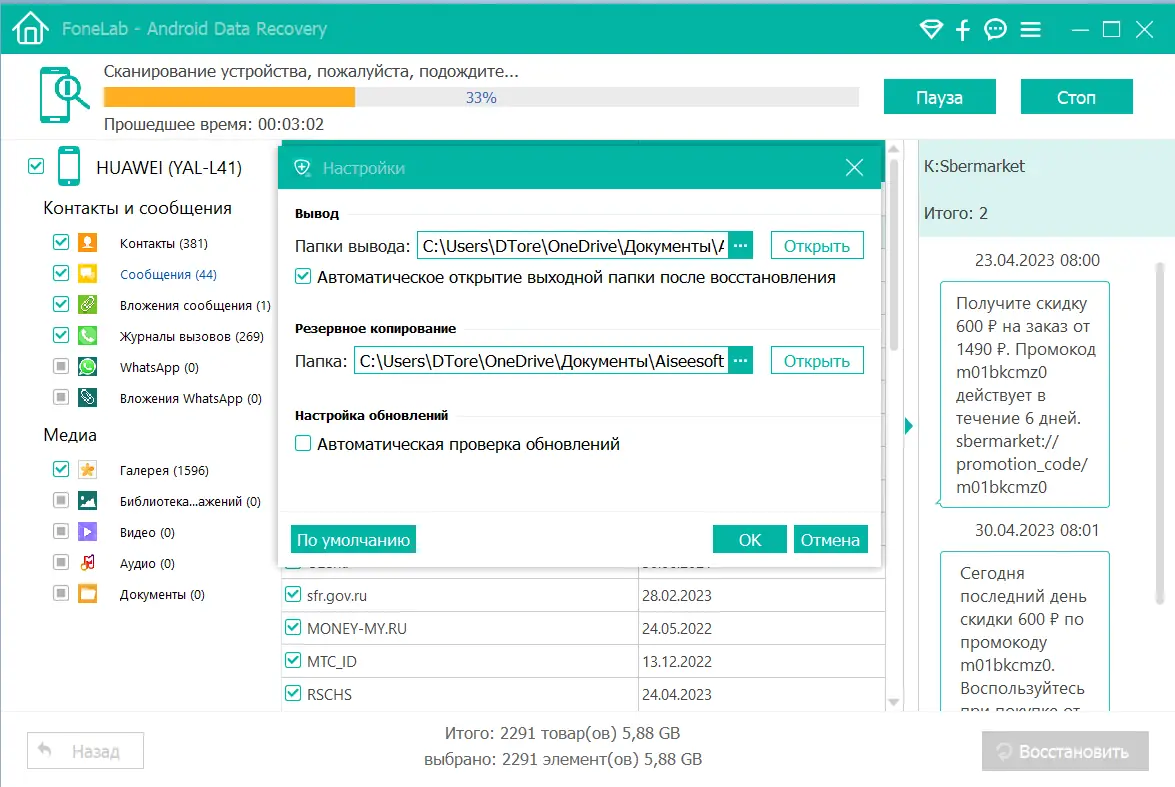This screenshot has width=1175, height=787.
Task: Select Контакты (381) in the sidebar
Action: point(163,243)
